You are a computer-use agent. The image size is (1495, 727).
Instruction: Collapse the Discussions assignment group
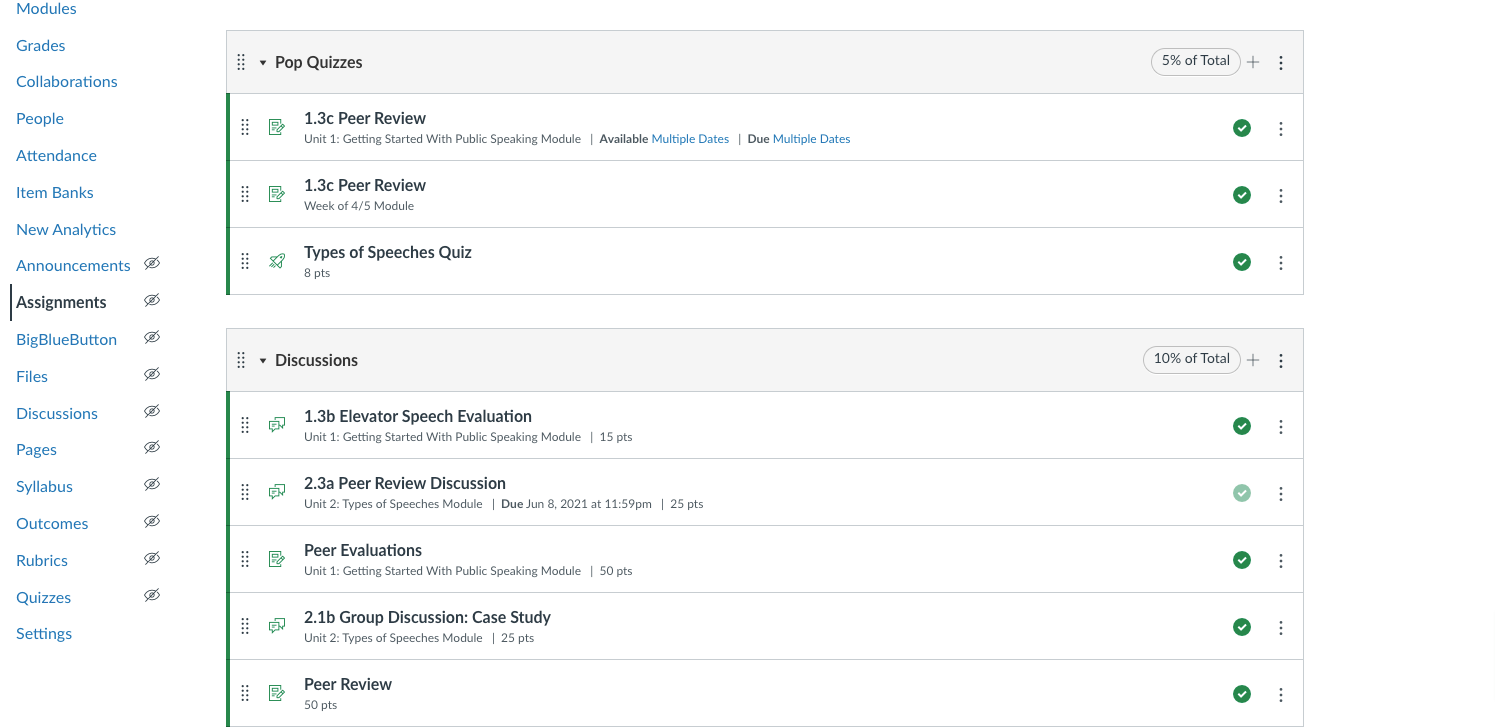[263, 360]
